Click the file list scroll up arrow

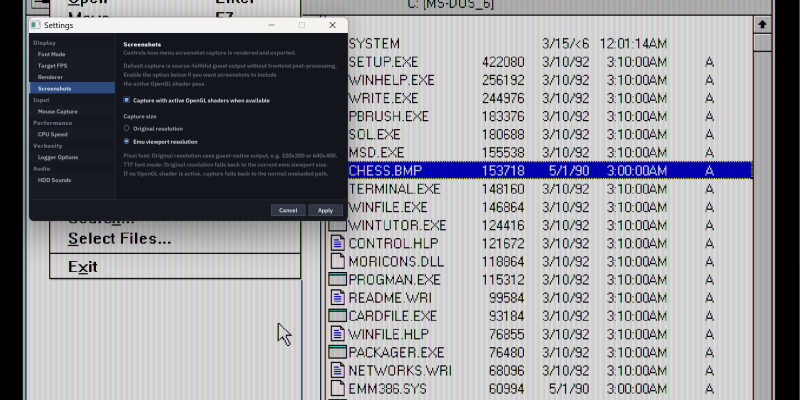[x=763, y=24]
